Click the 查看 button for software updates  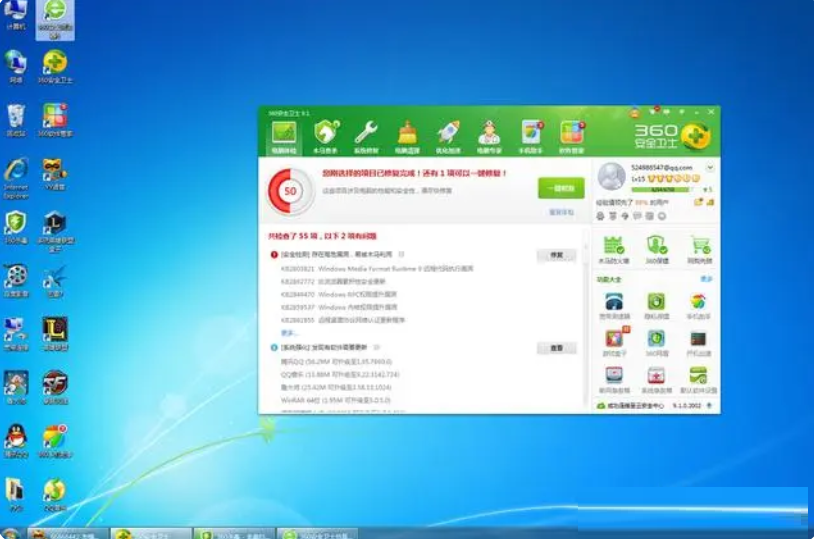(557, 348)
